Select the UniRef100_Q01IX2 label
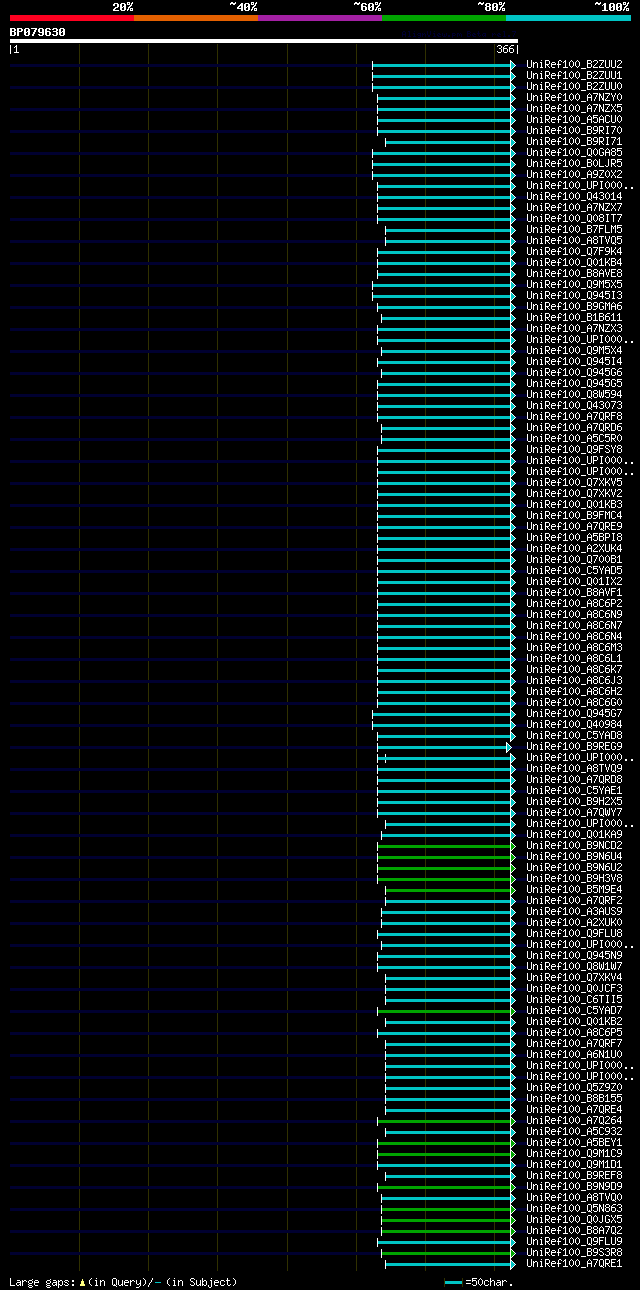 pyautogui.click(x=574, y=581)
